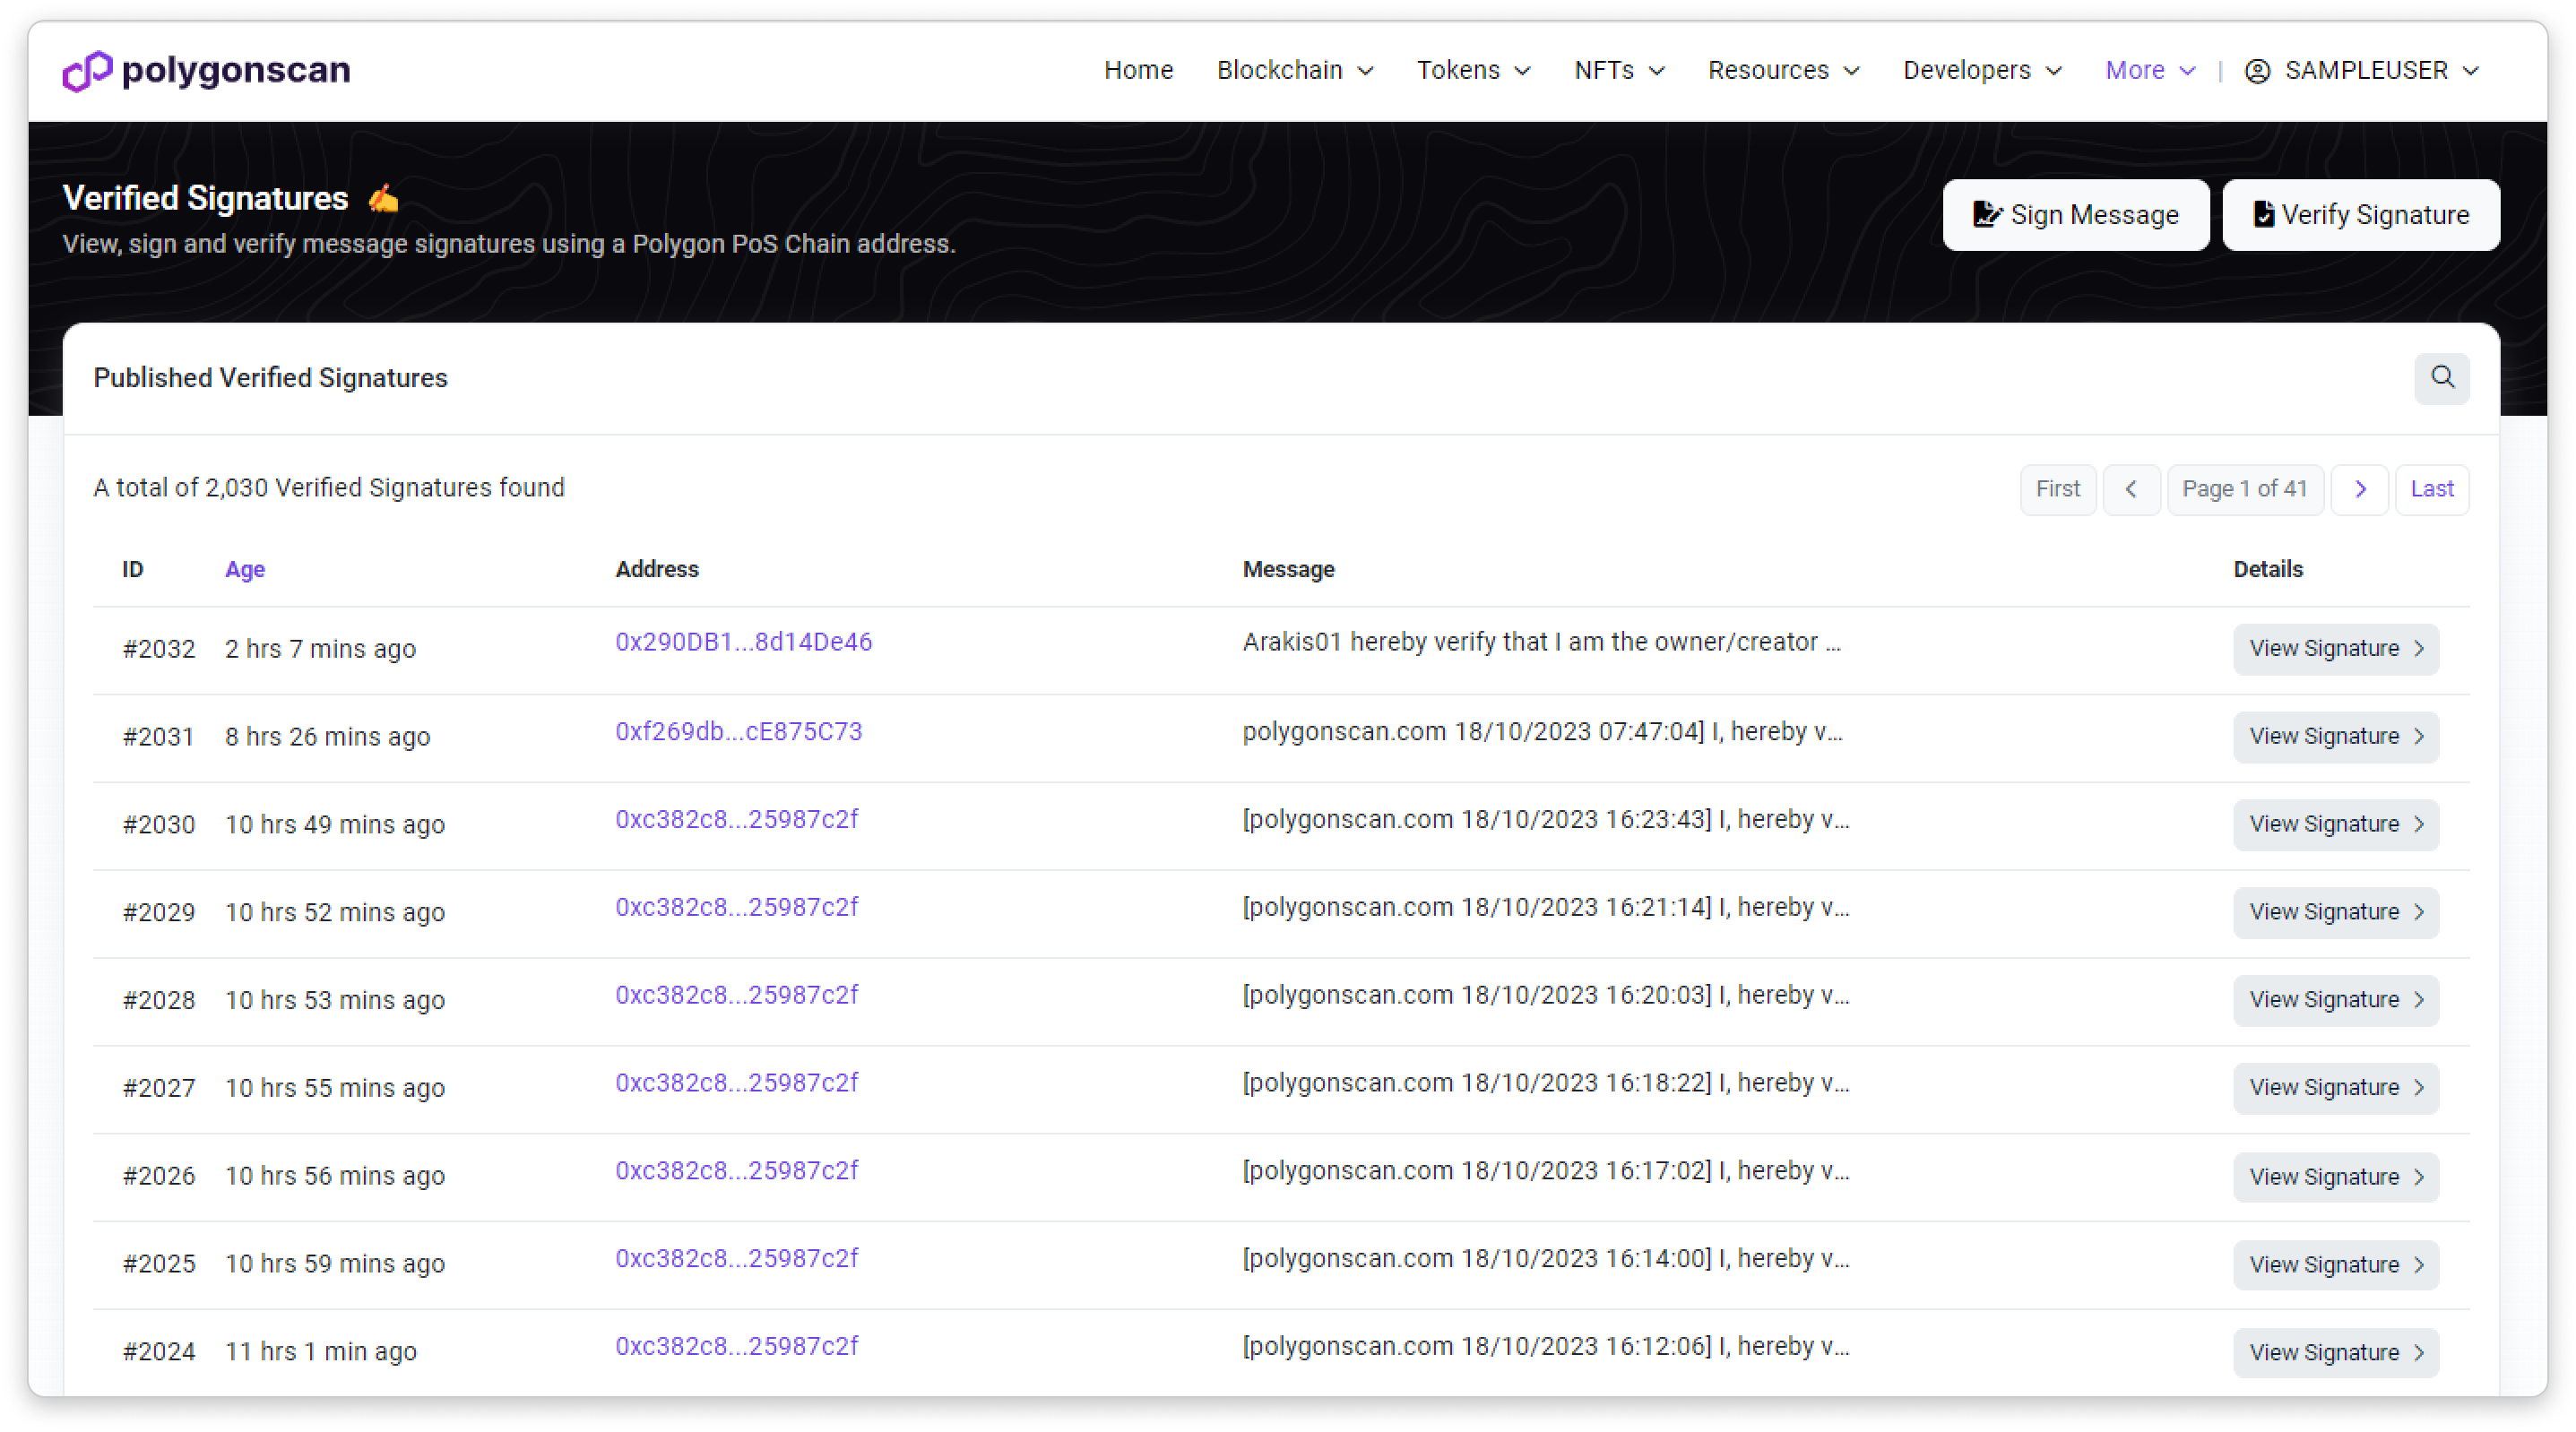This screenshot has width=2576, height=1432.
Task: Open address link in row #2025
Action: [737, 1259]
